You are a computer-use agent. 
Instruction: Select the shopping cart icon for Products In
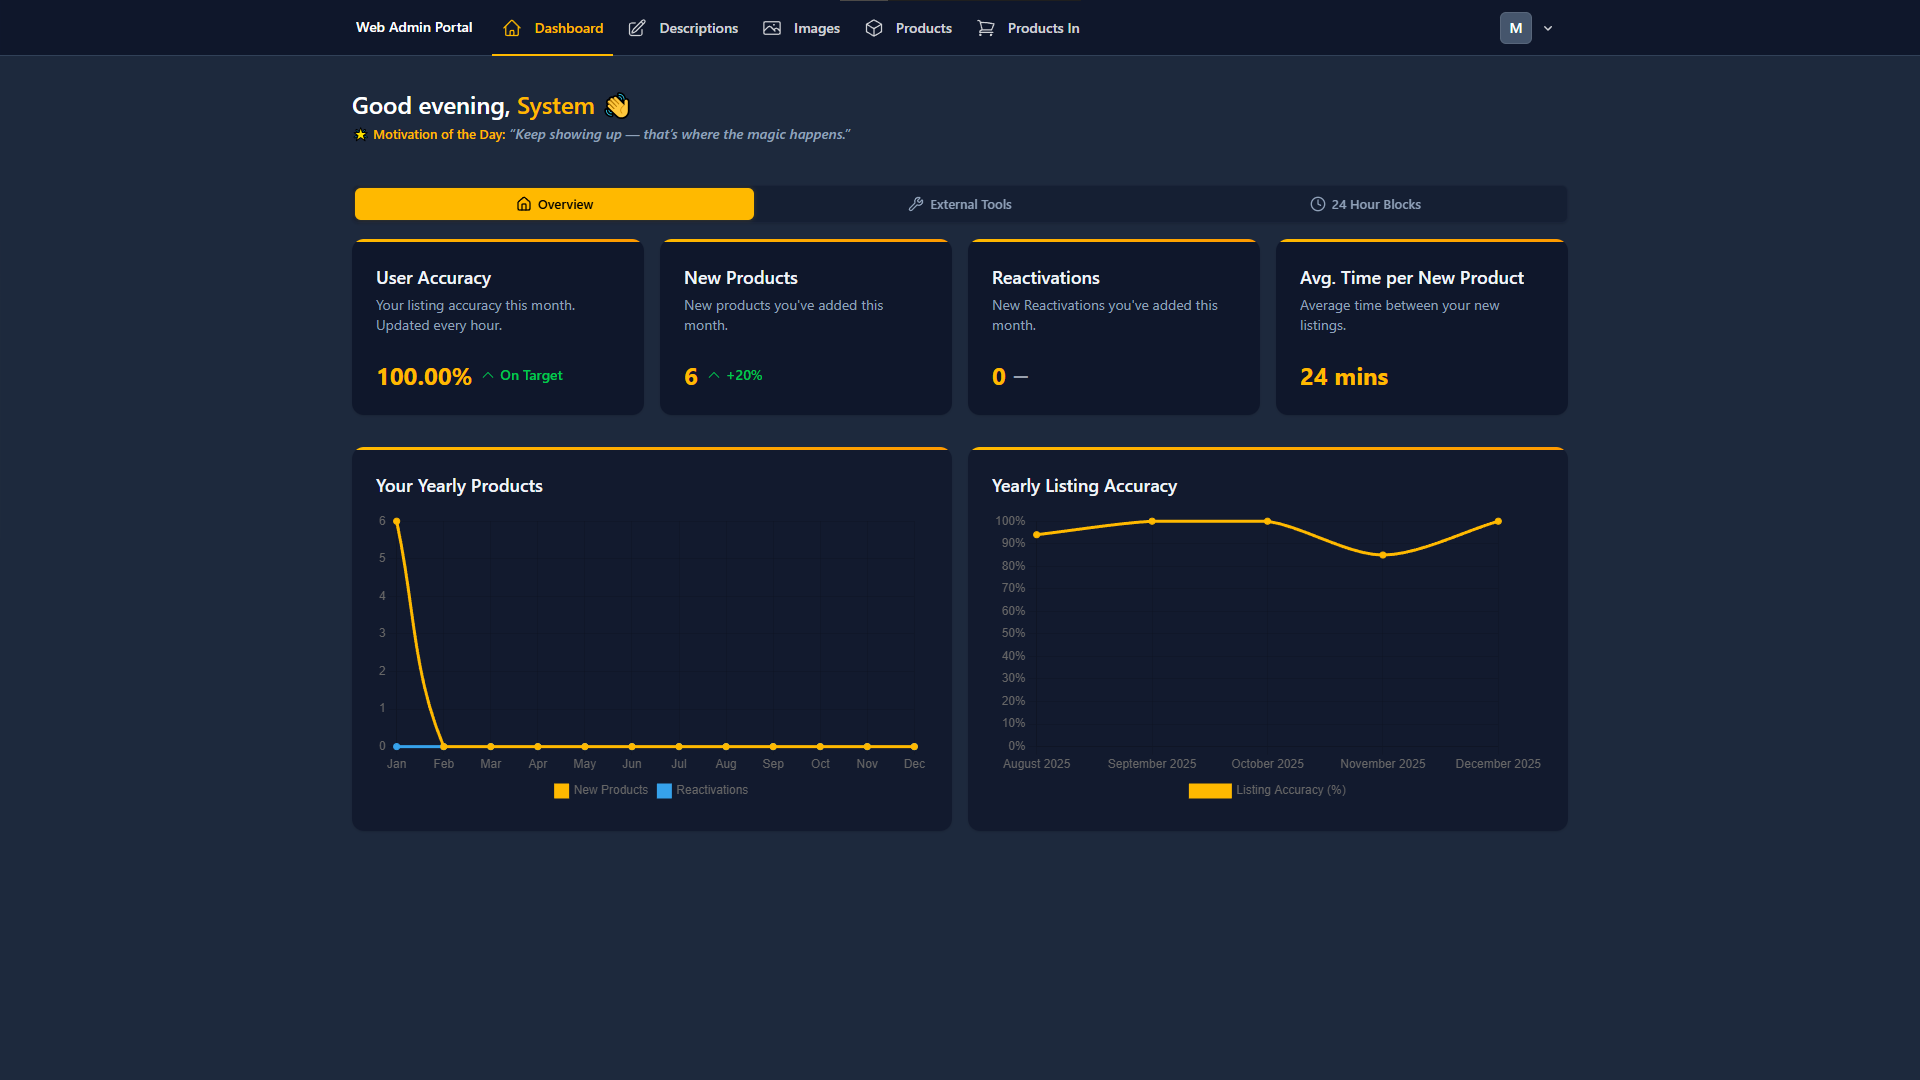[x=986, y=28]
